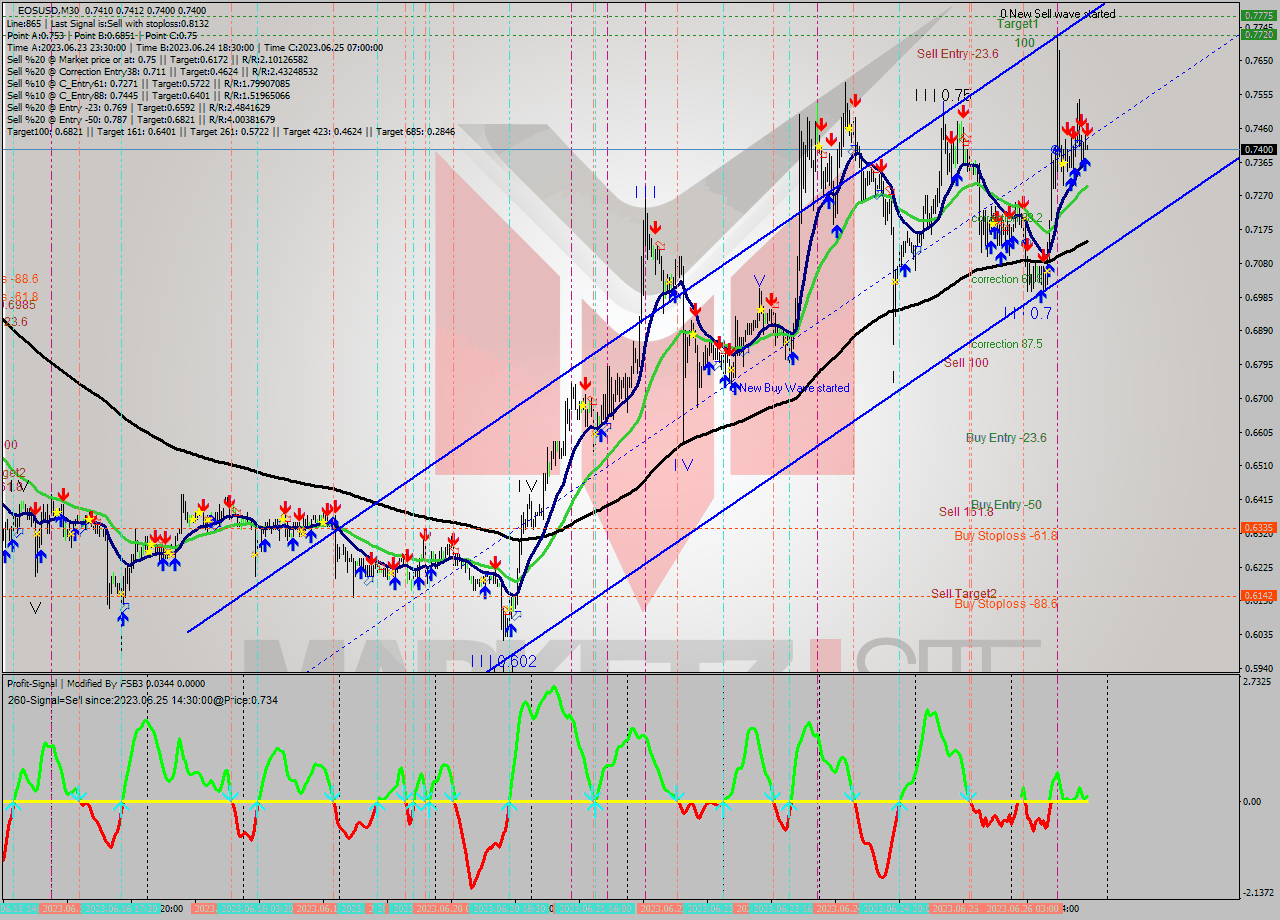Click the blue circle marker on the 0.7400 line
Screen dimensions: 1280x920
point(1056,150)
